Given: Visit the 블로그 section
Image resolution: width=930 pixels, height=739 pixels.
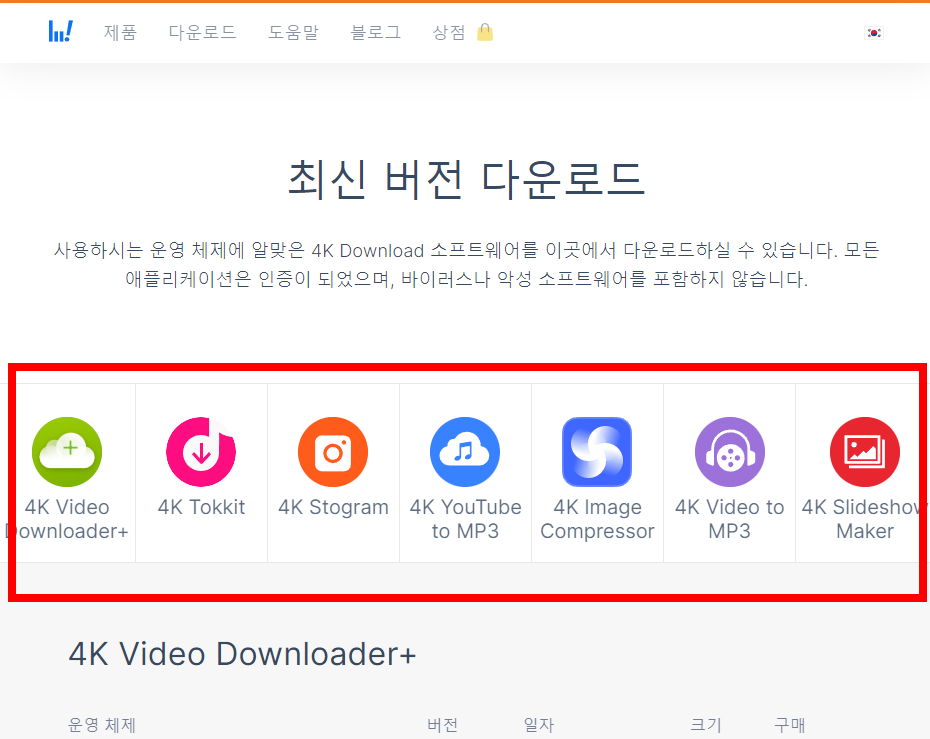Looking at the screenshot, I should (x=376, y=32).
